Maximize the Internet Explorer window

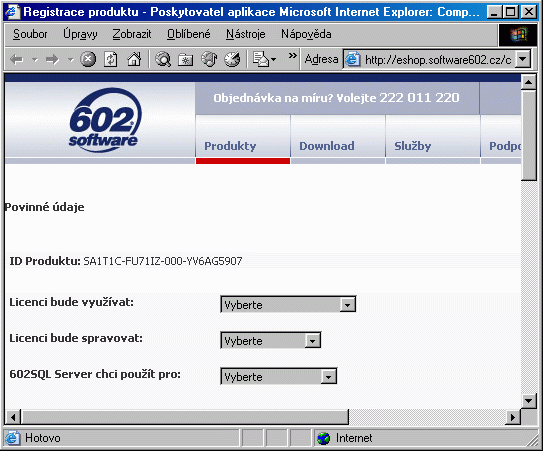(x=510, y=12)
